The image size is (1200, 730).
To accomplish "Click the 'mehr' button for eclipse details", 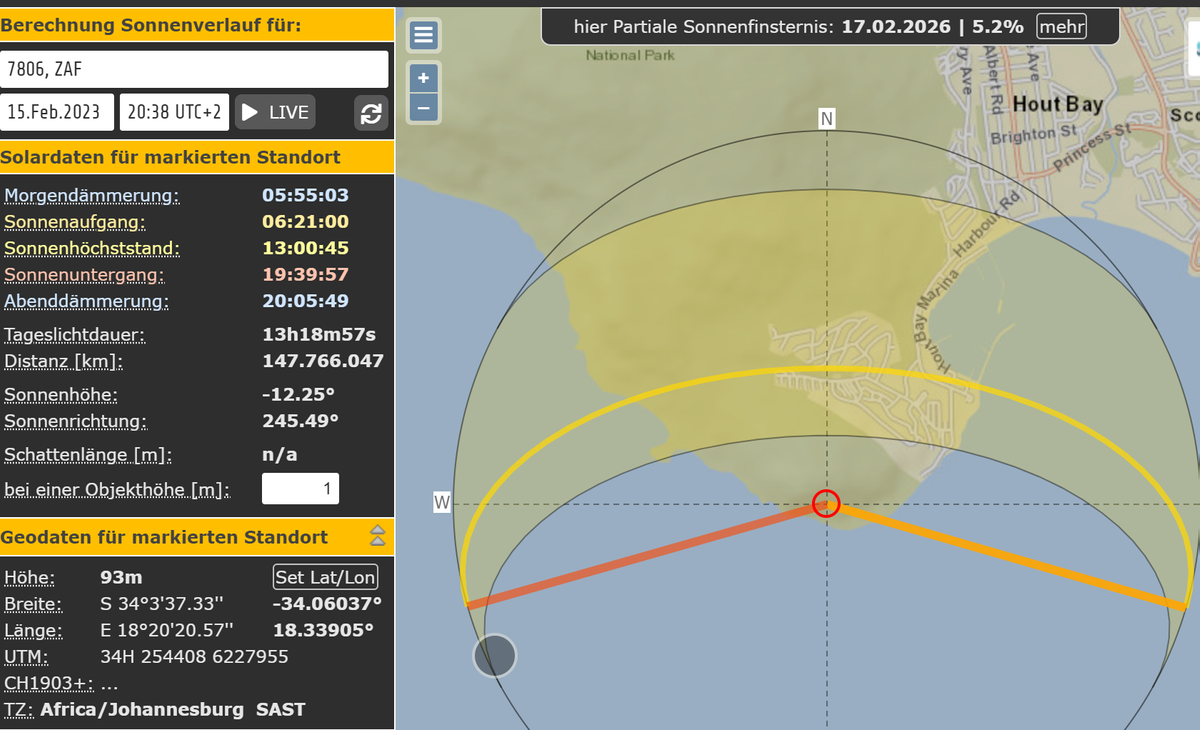I will (1061, 27).
